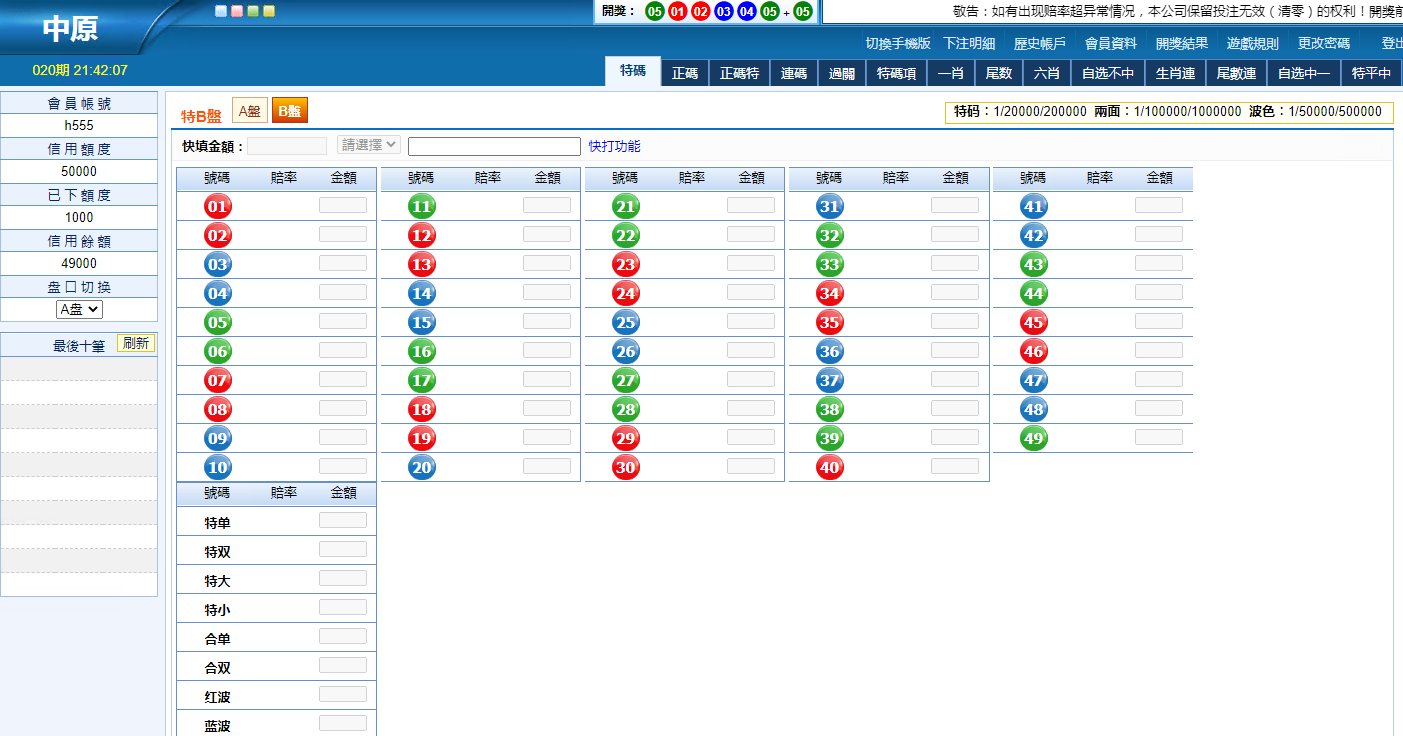Viewport: 1403px width, 736px height.
Task: Click the blue number 10 ball
Action: (217, 468)
